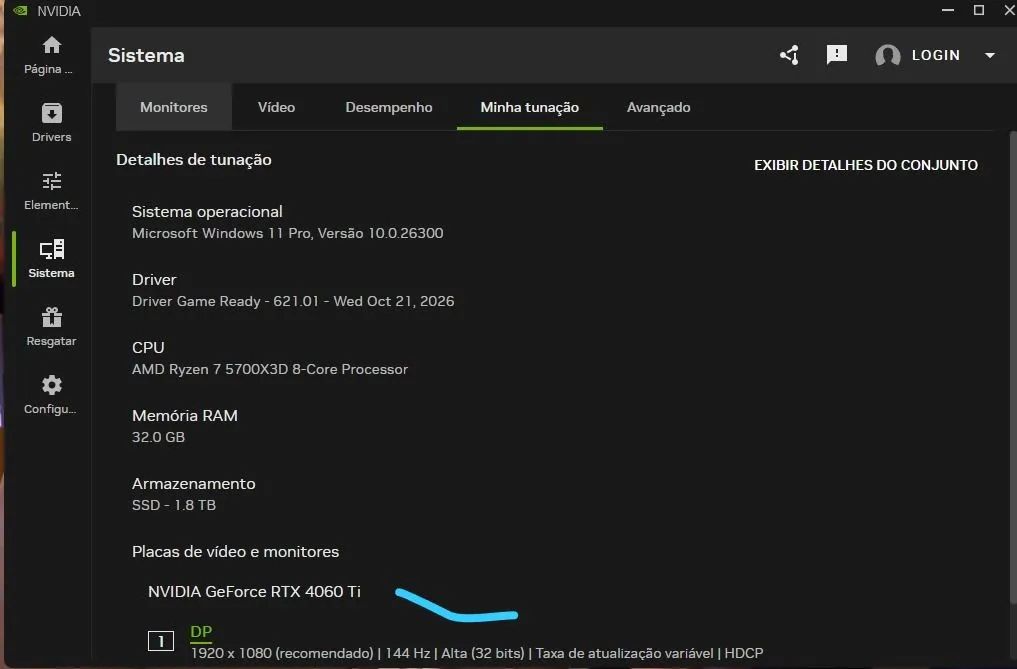This screenshot has width=1017, height=669.
Task: Maximize the NVIDIA app window
Action: point(979,10)
